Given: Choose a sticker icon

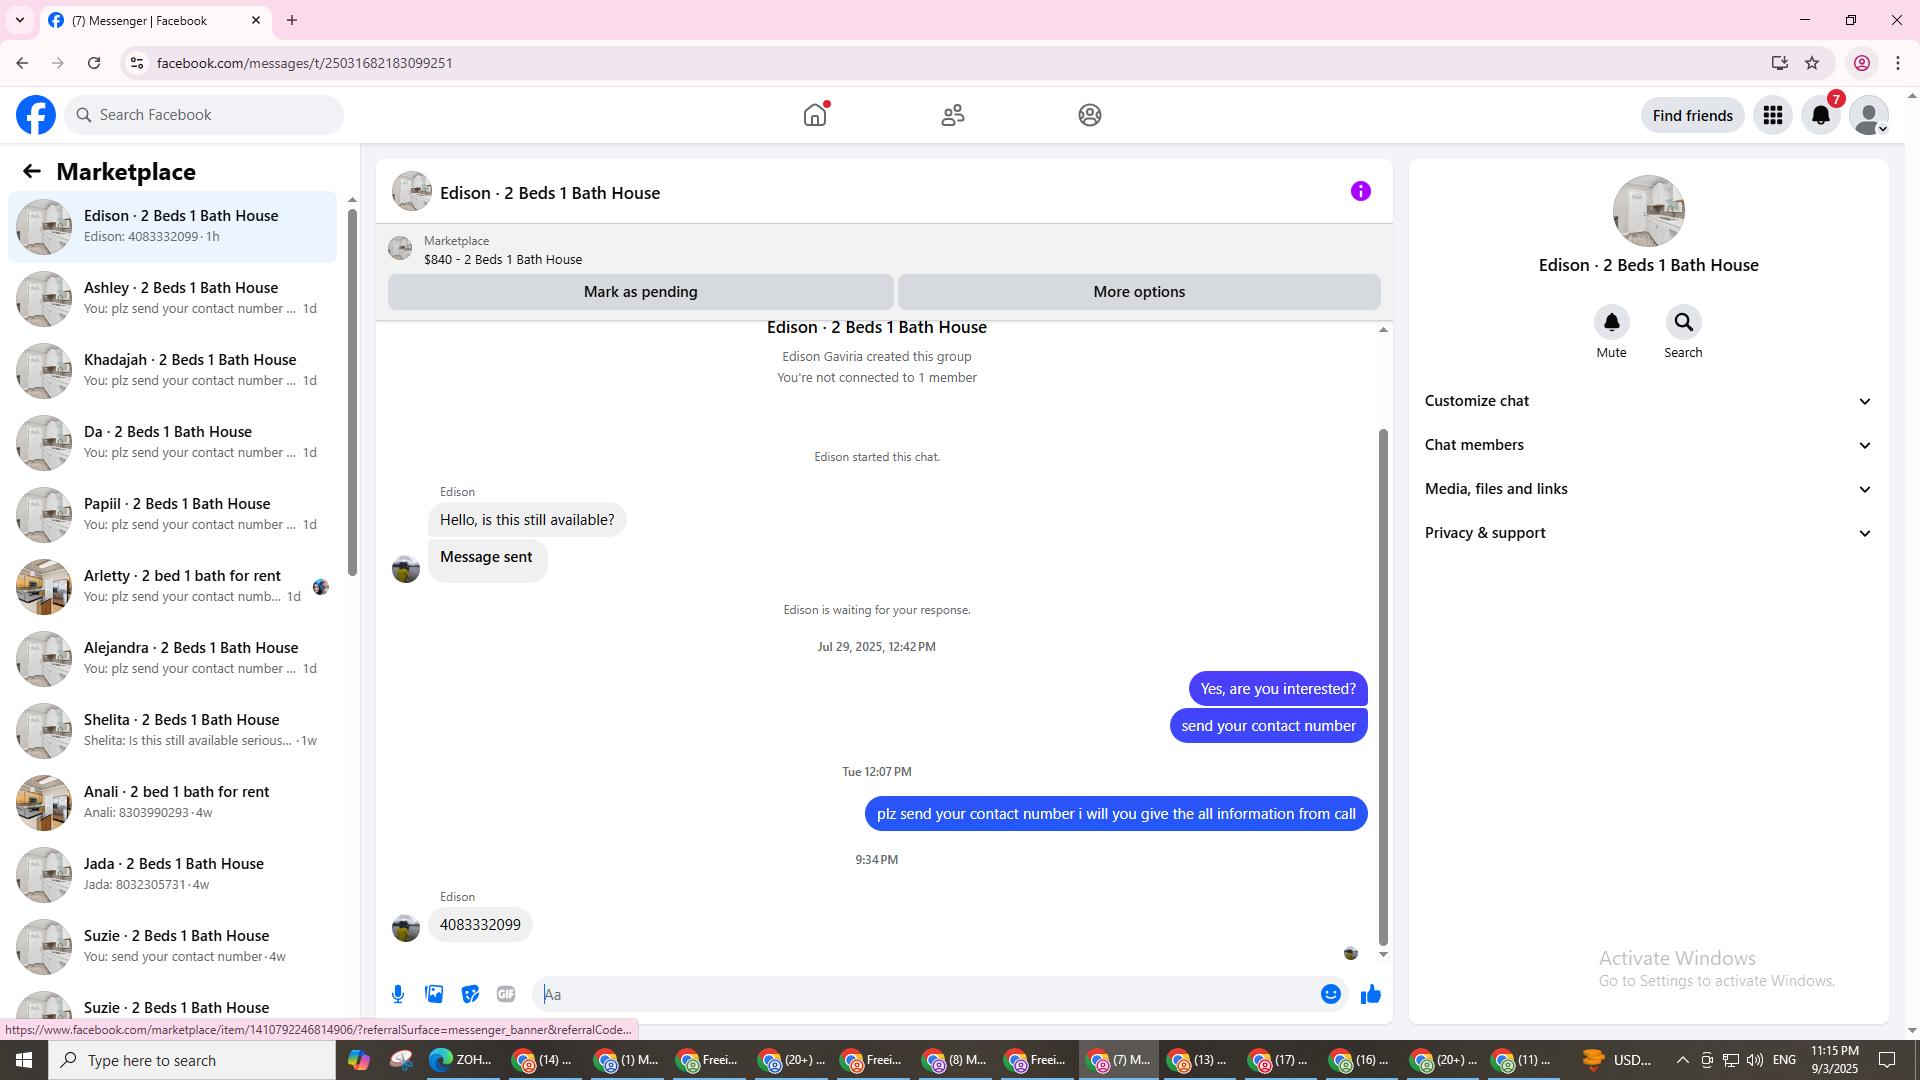Looking at the screenshot, I should [470, 994].
